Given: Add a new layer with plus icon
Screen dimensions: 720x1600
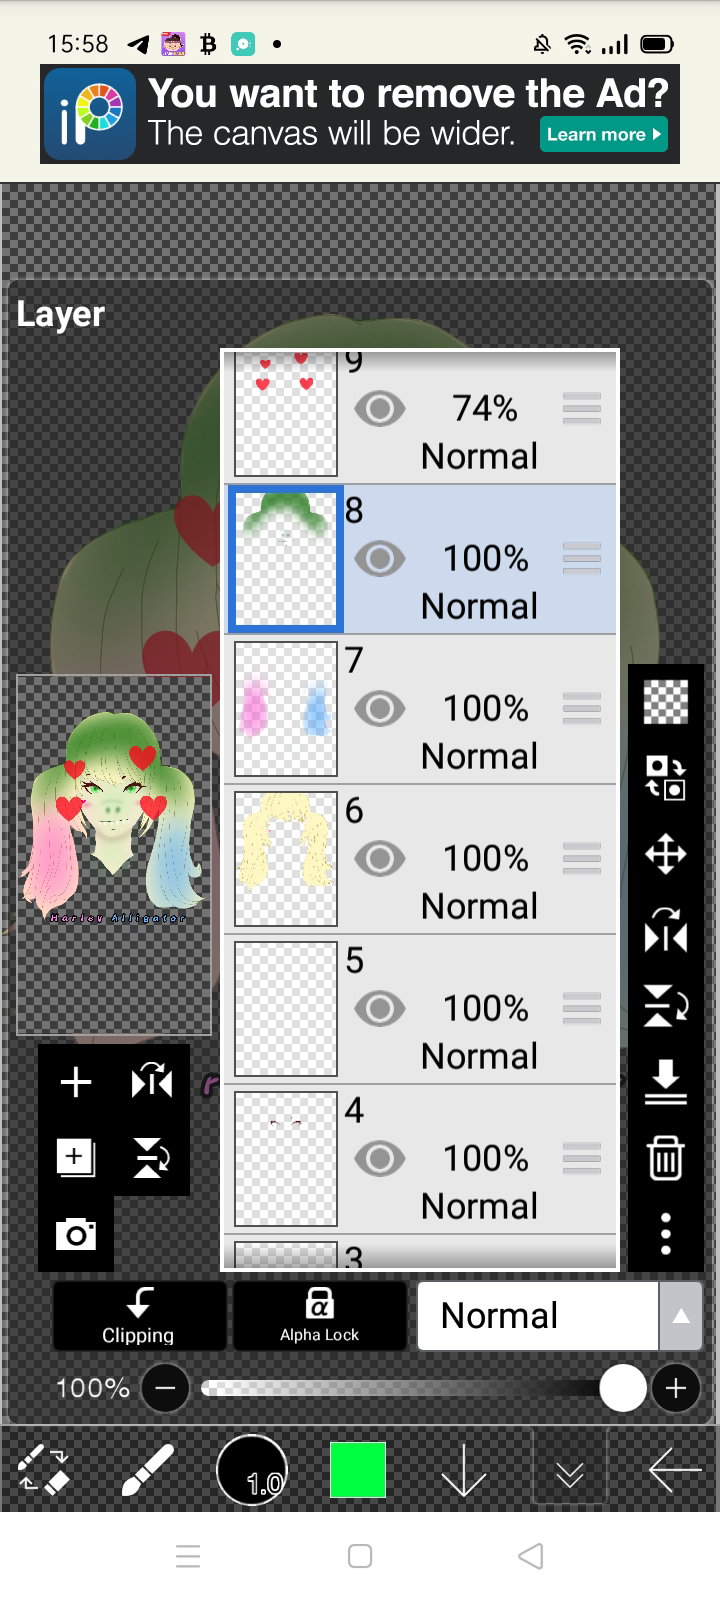Looking at the screenshot, I should tap(76, 1082).
